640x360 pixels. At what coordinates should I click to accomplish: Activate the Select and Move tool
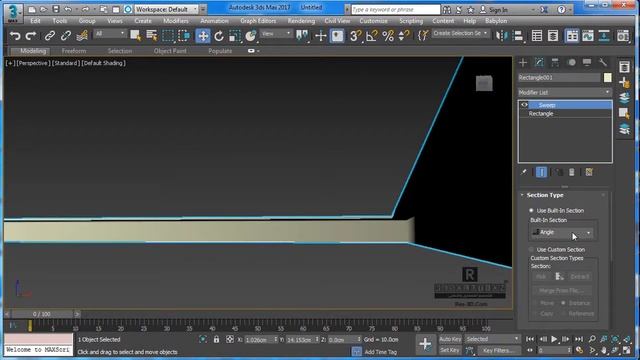203,36
